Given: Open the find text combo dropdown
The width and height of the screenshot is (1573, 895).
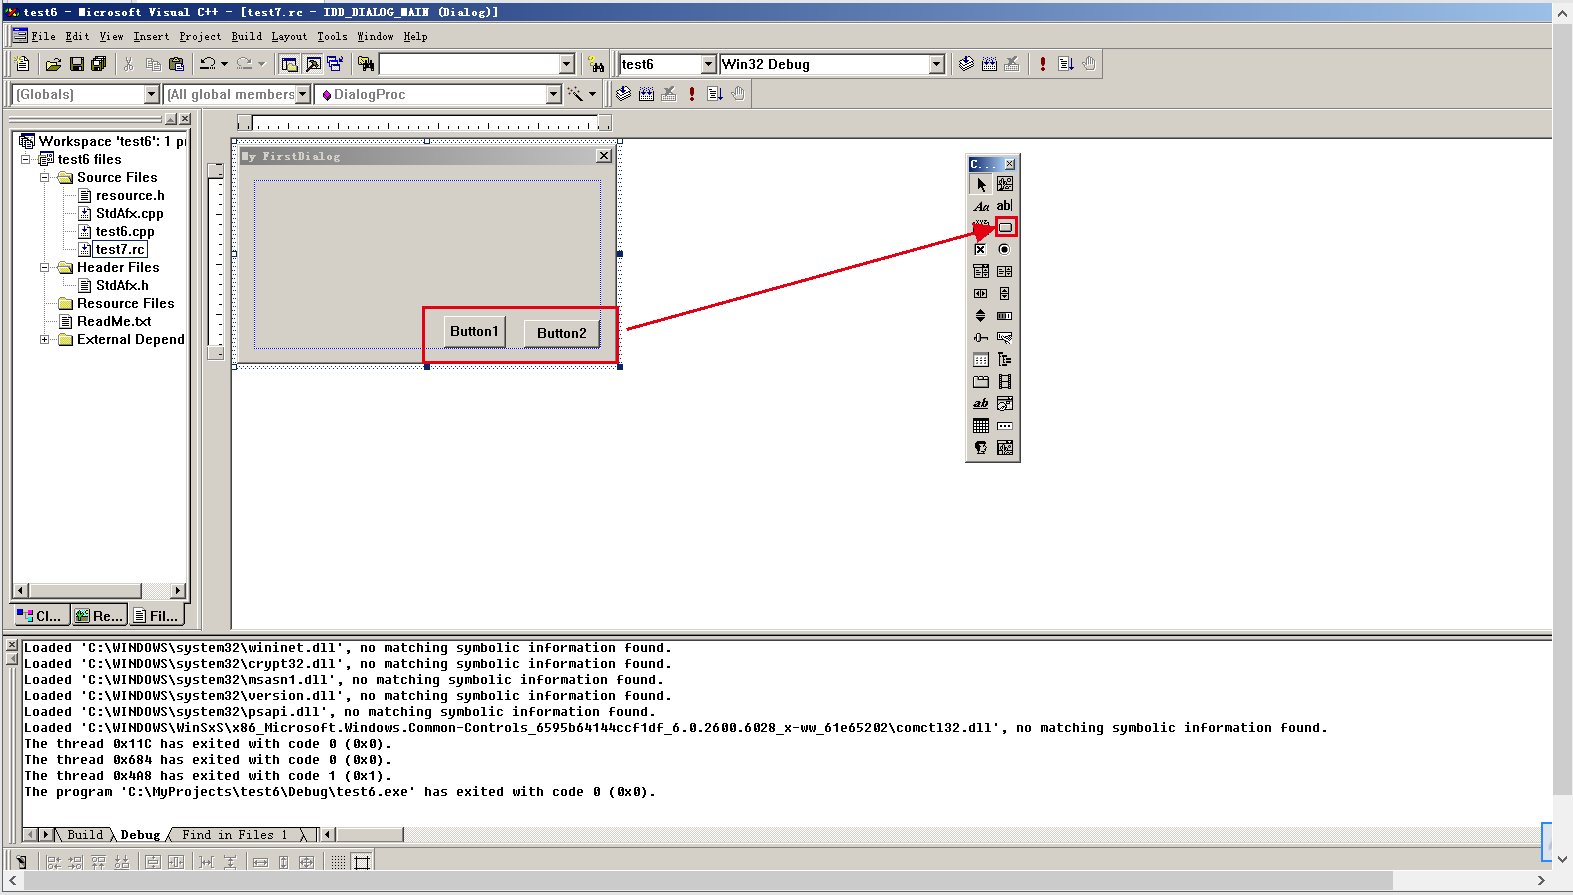Looking at the screenshot, I should (x=566, y=64).
